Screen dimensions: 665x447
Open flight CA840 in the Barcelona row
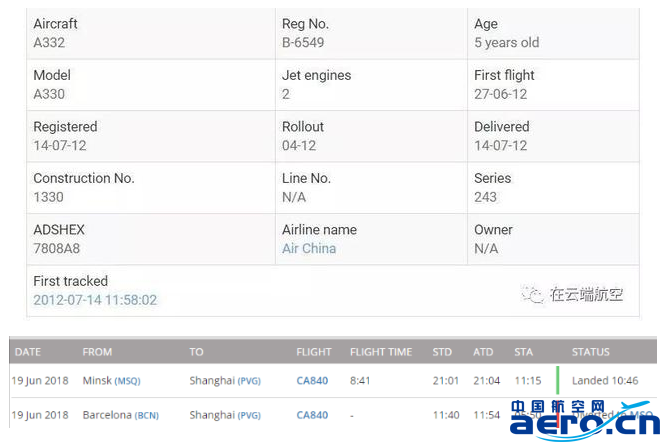click(312, 415)
